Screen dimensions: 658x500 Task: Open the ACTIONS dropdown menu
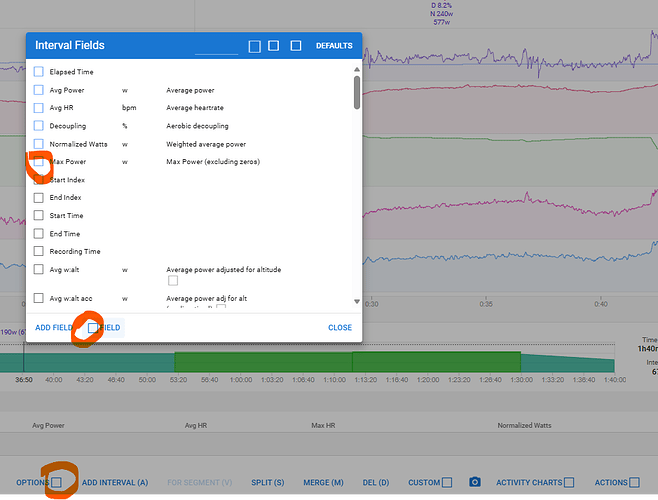[617, 482]
